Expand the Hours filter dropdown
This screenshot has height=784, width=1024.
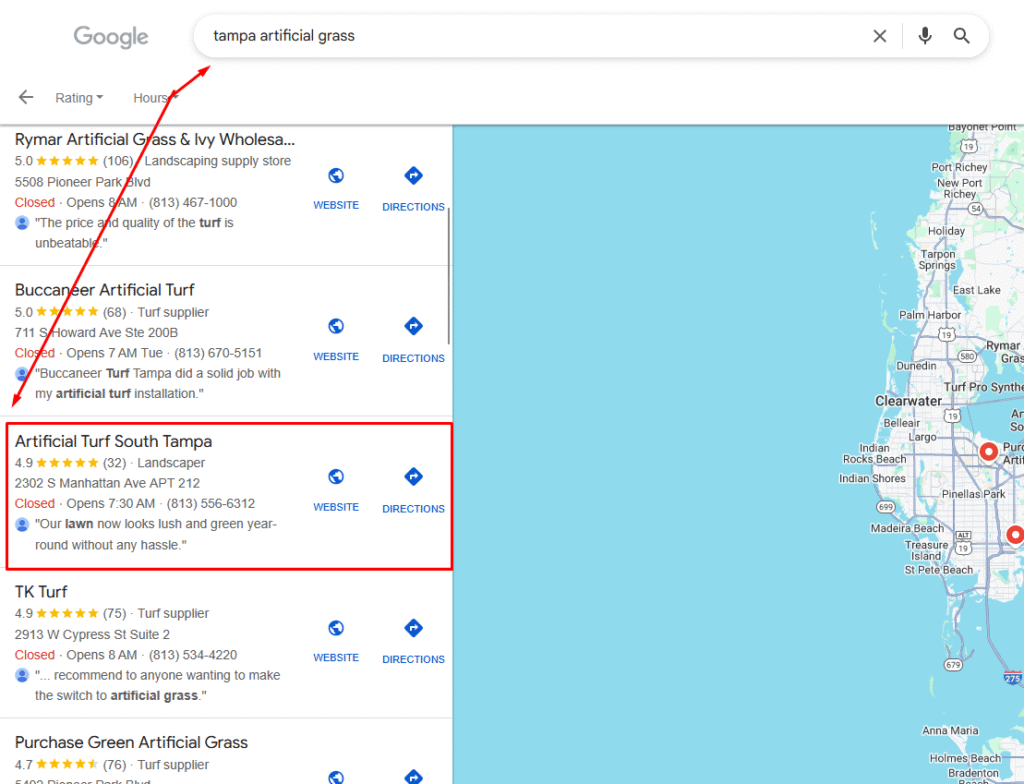(155, 98)
